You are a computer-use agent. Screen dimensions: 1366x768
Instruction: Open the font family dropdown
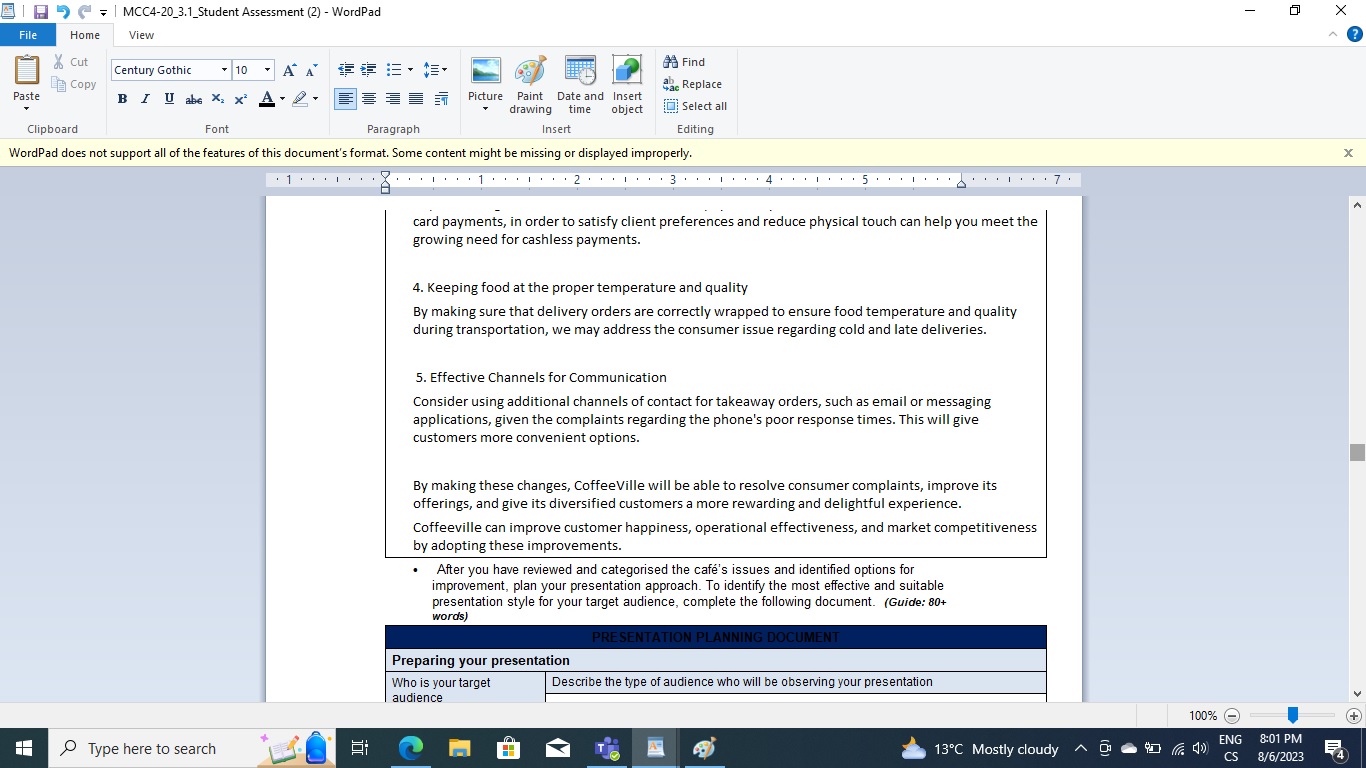[224, 70]
